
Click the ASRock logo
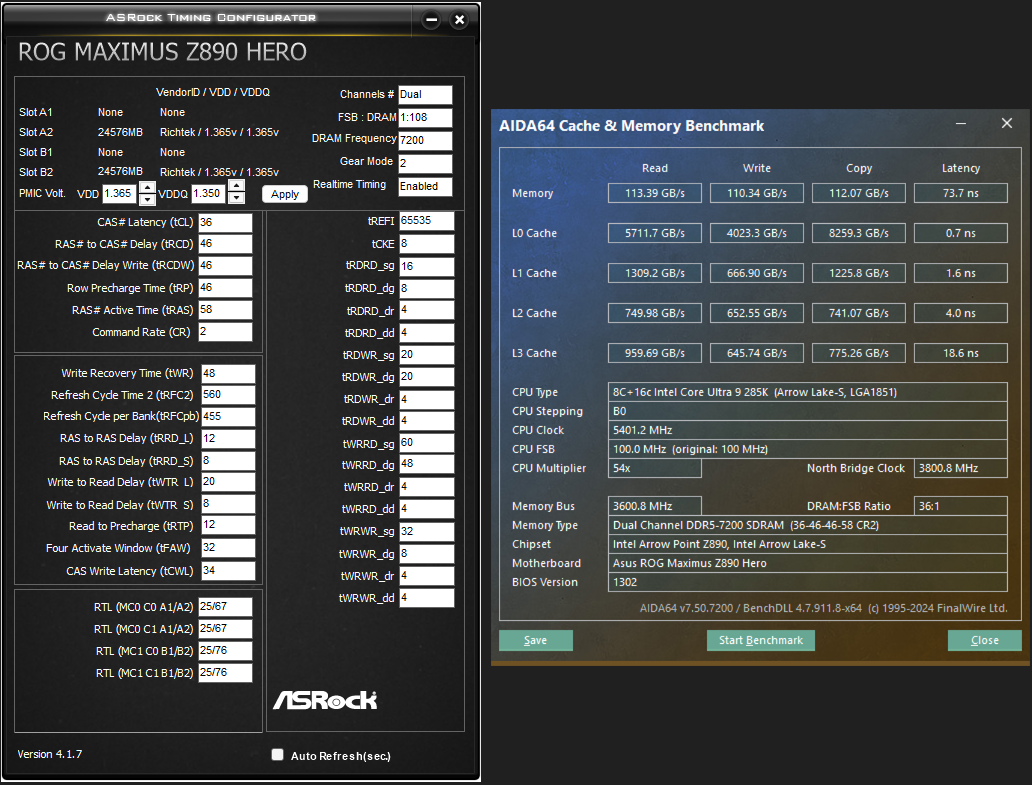325,700
